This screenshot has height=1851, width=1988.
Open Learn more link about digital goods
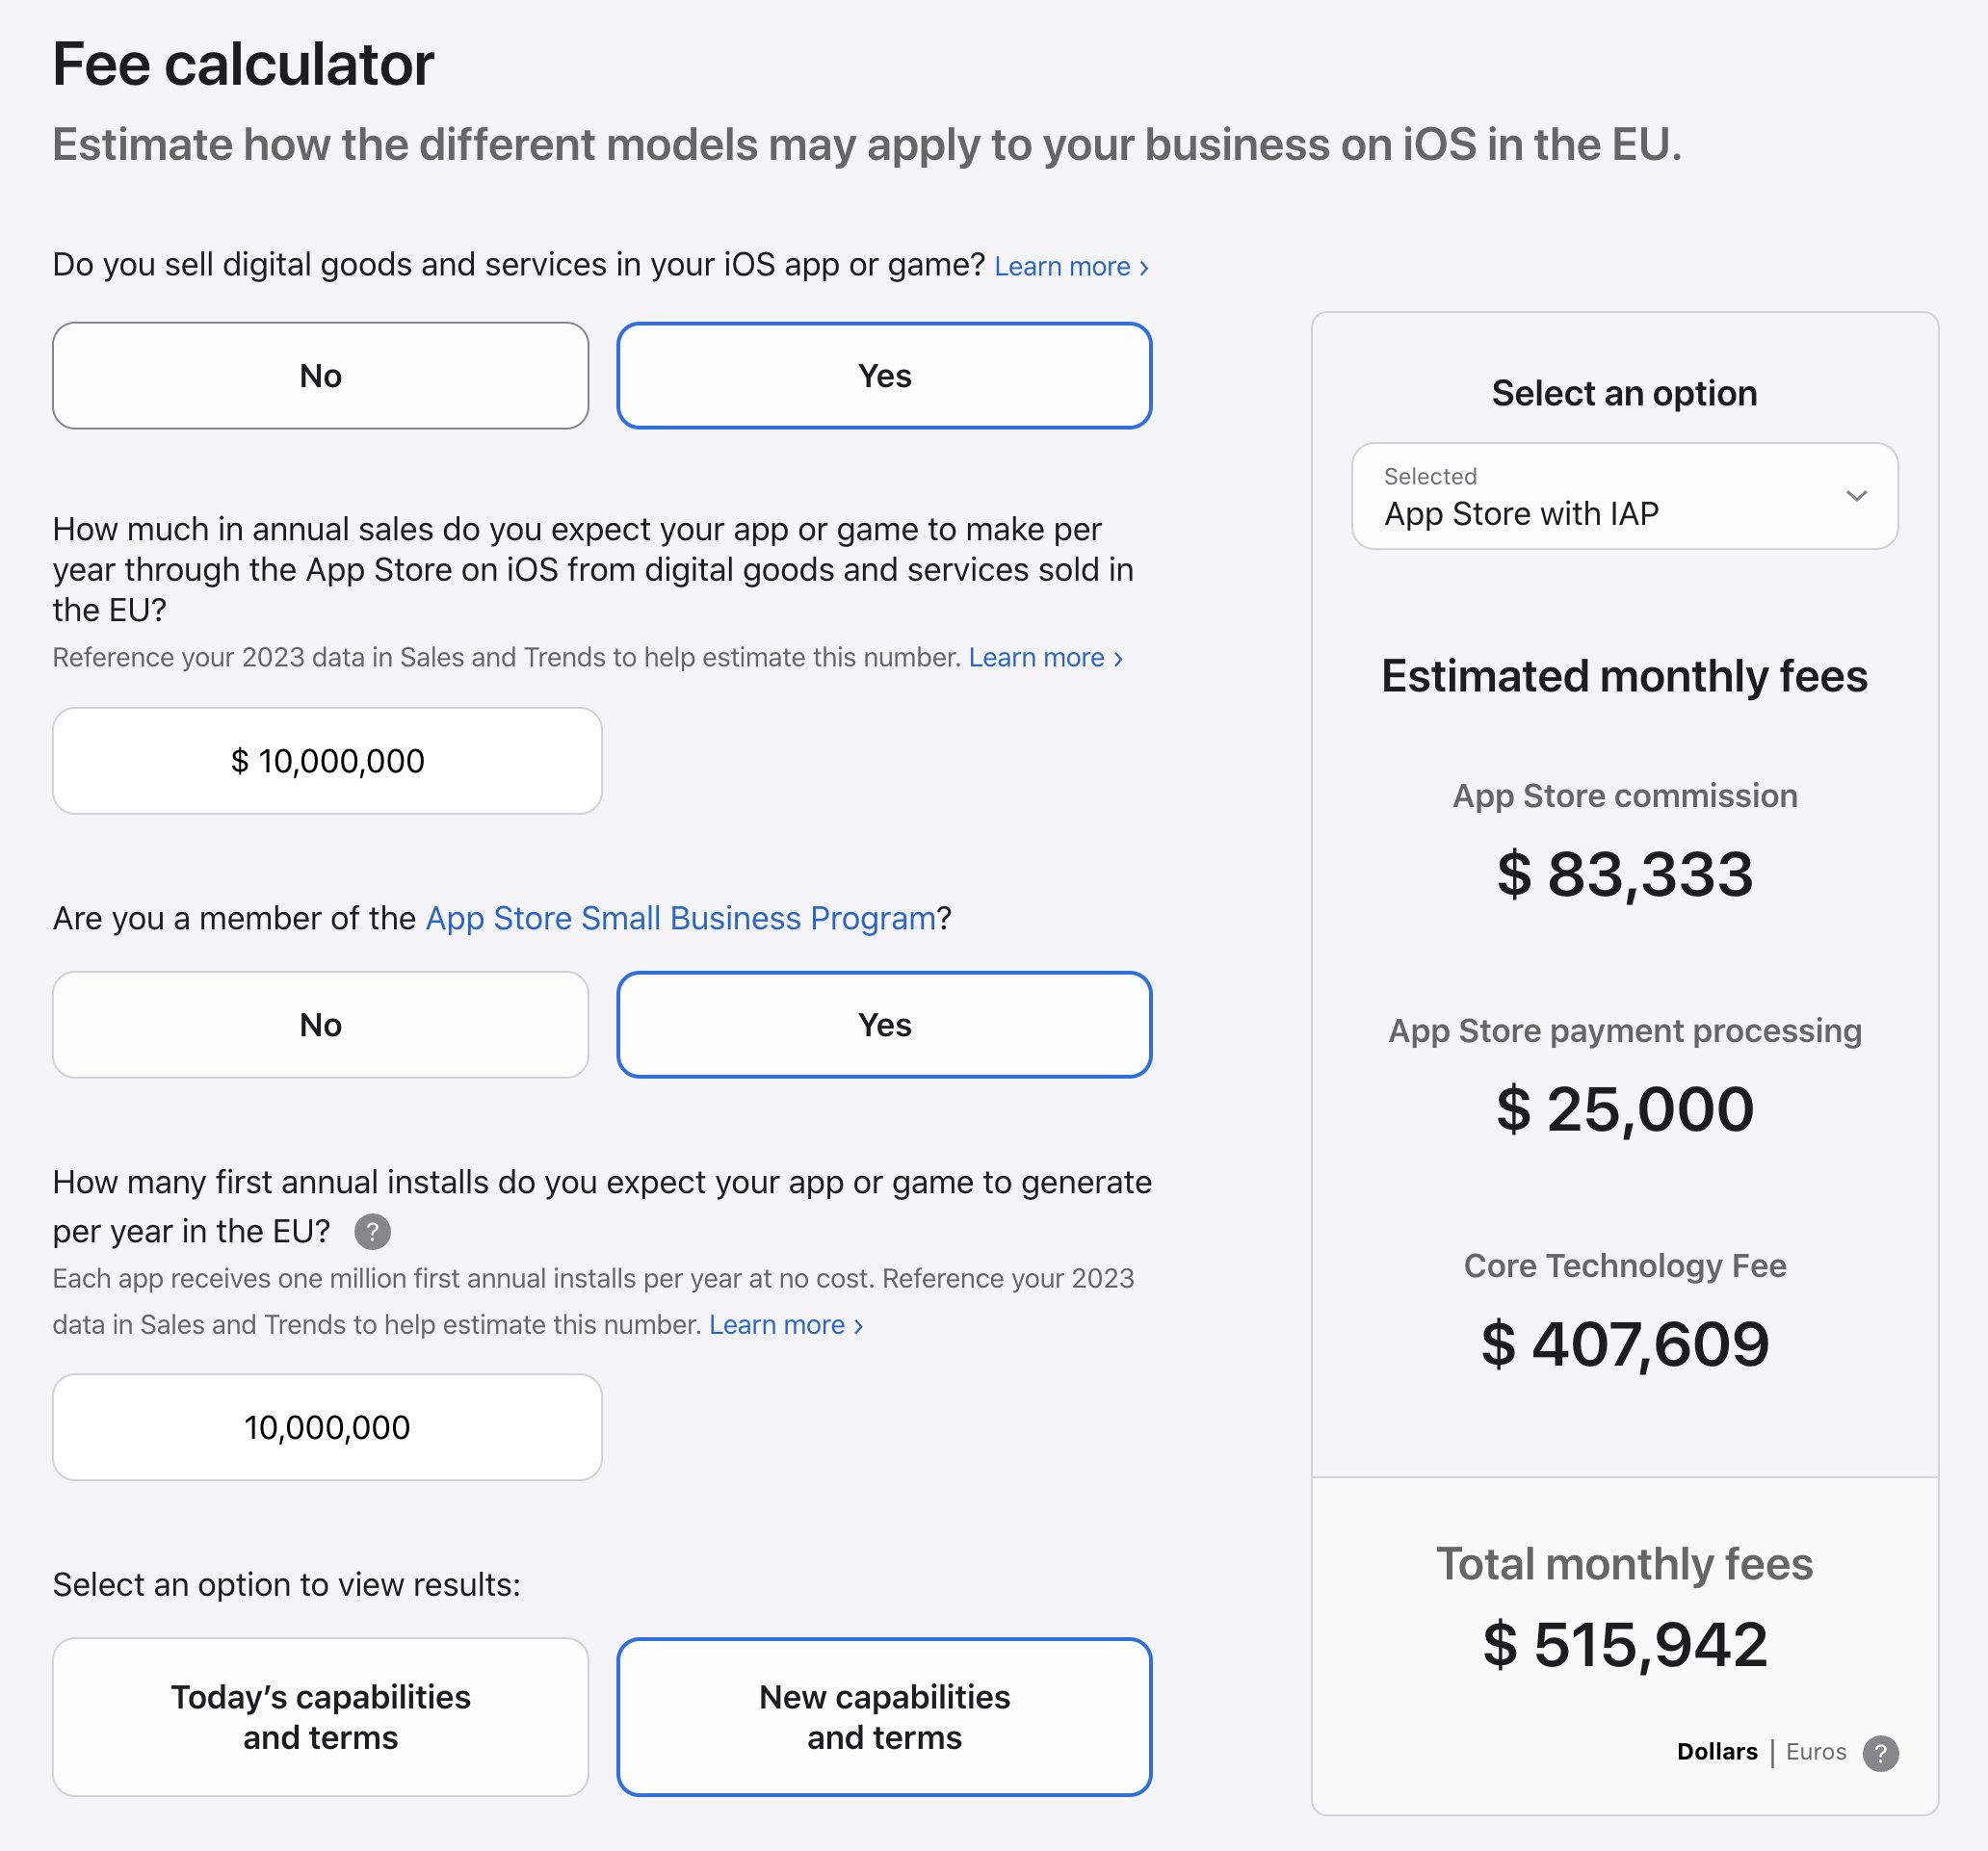point(1071,267)
